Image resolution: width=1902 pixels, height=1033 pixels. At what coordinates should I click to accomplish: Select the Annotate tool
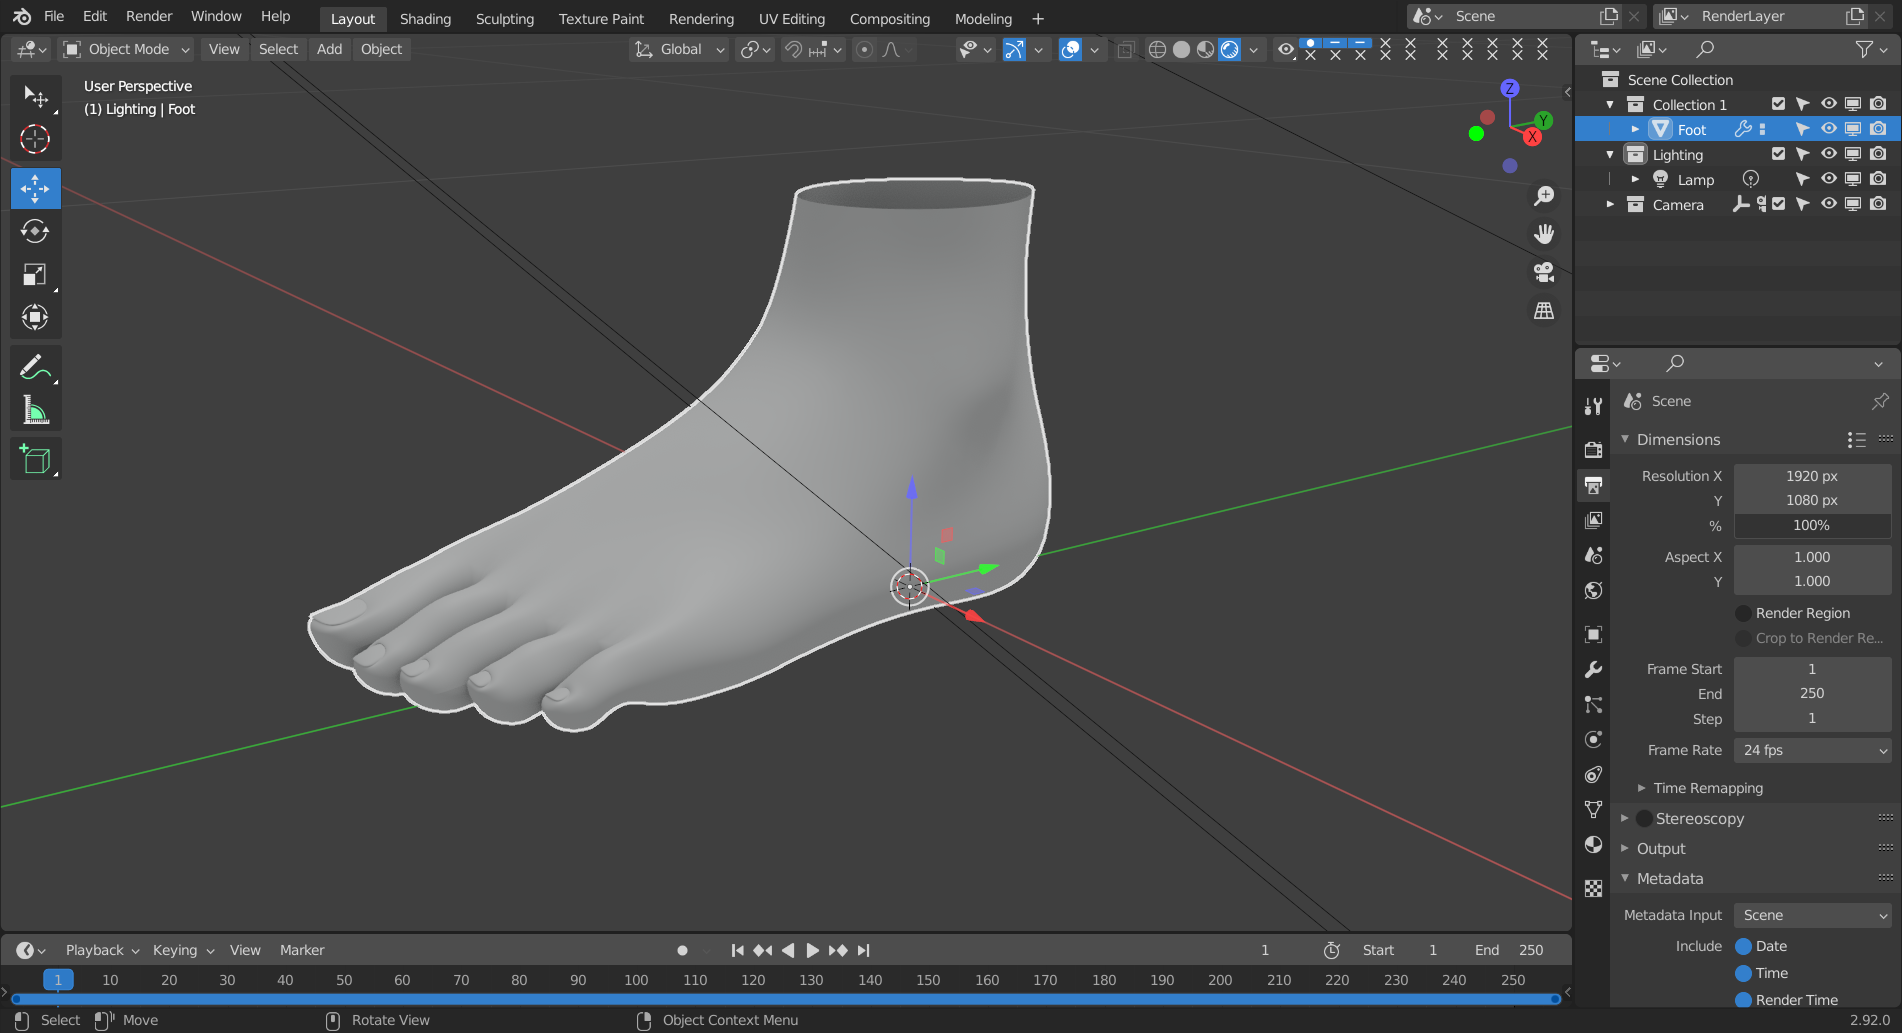tap(35, 366)
